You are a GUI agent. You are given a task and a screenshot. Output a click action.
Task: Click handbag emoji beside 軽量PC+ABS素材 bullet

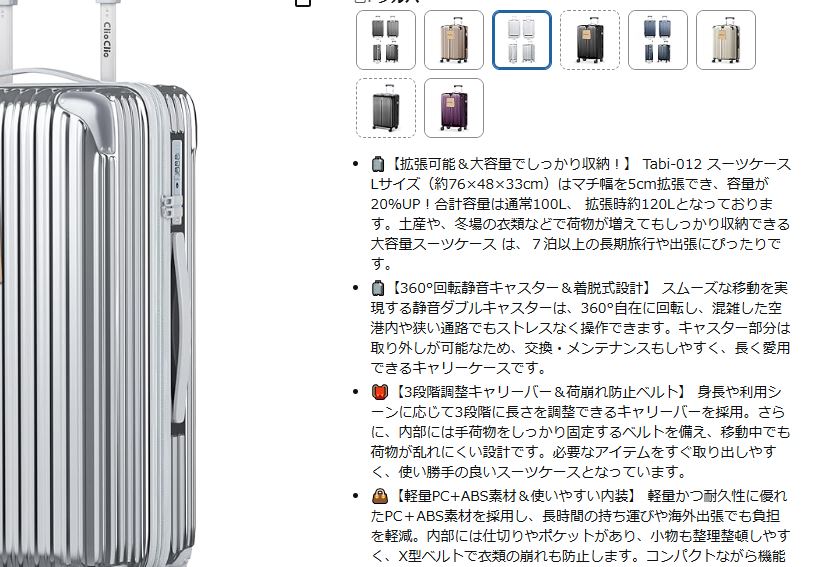tap(379, 496)
